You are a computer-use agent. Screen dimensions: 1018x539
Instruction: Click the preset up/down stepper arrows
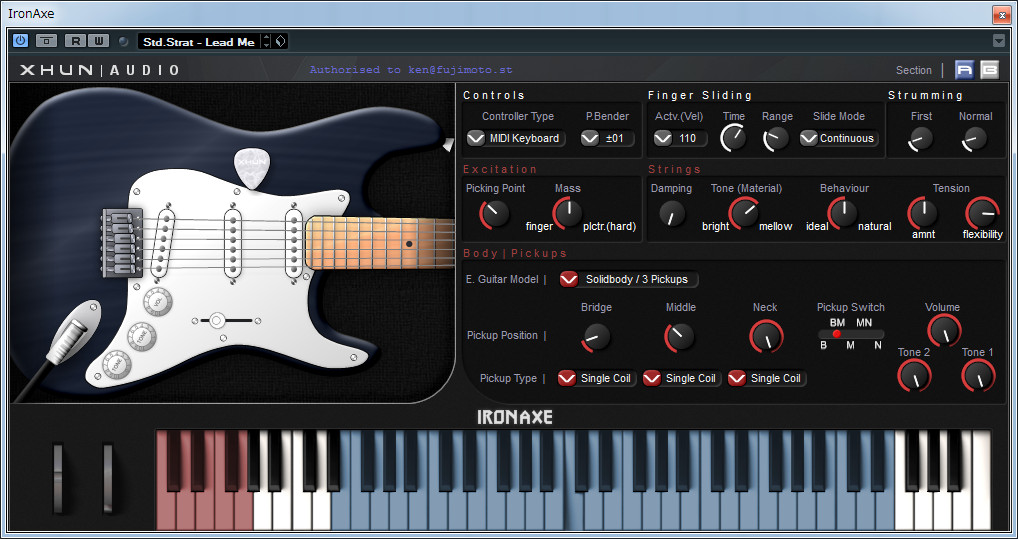pyautogui.click(x=266, y=42)
